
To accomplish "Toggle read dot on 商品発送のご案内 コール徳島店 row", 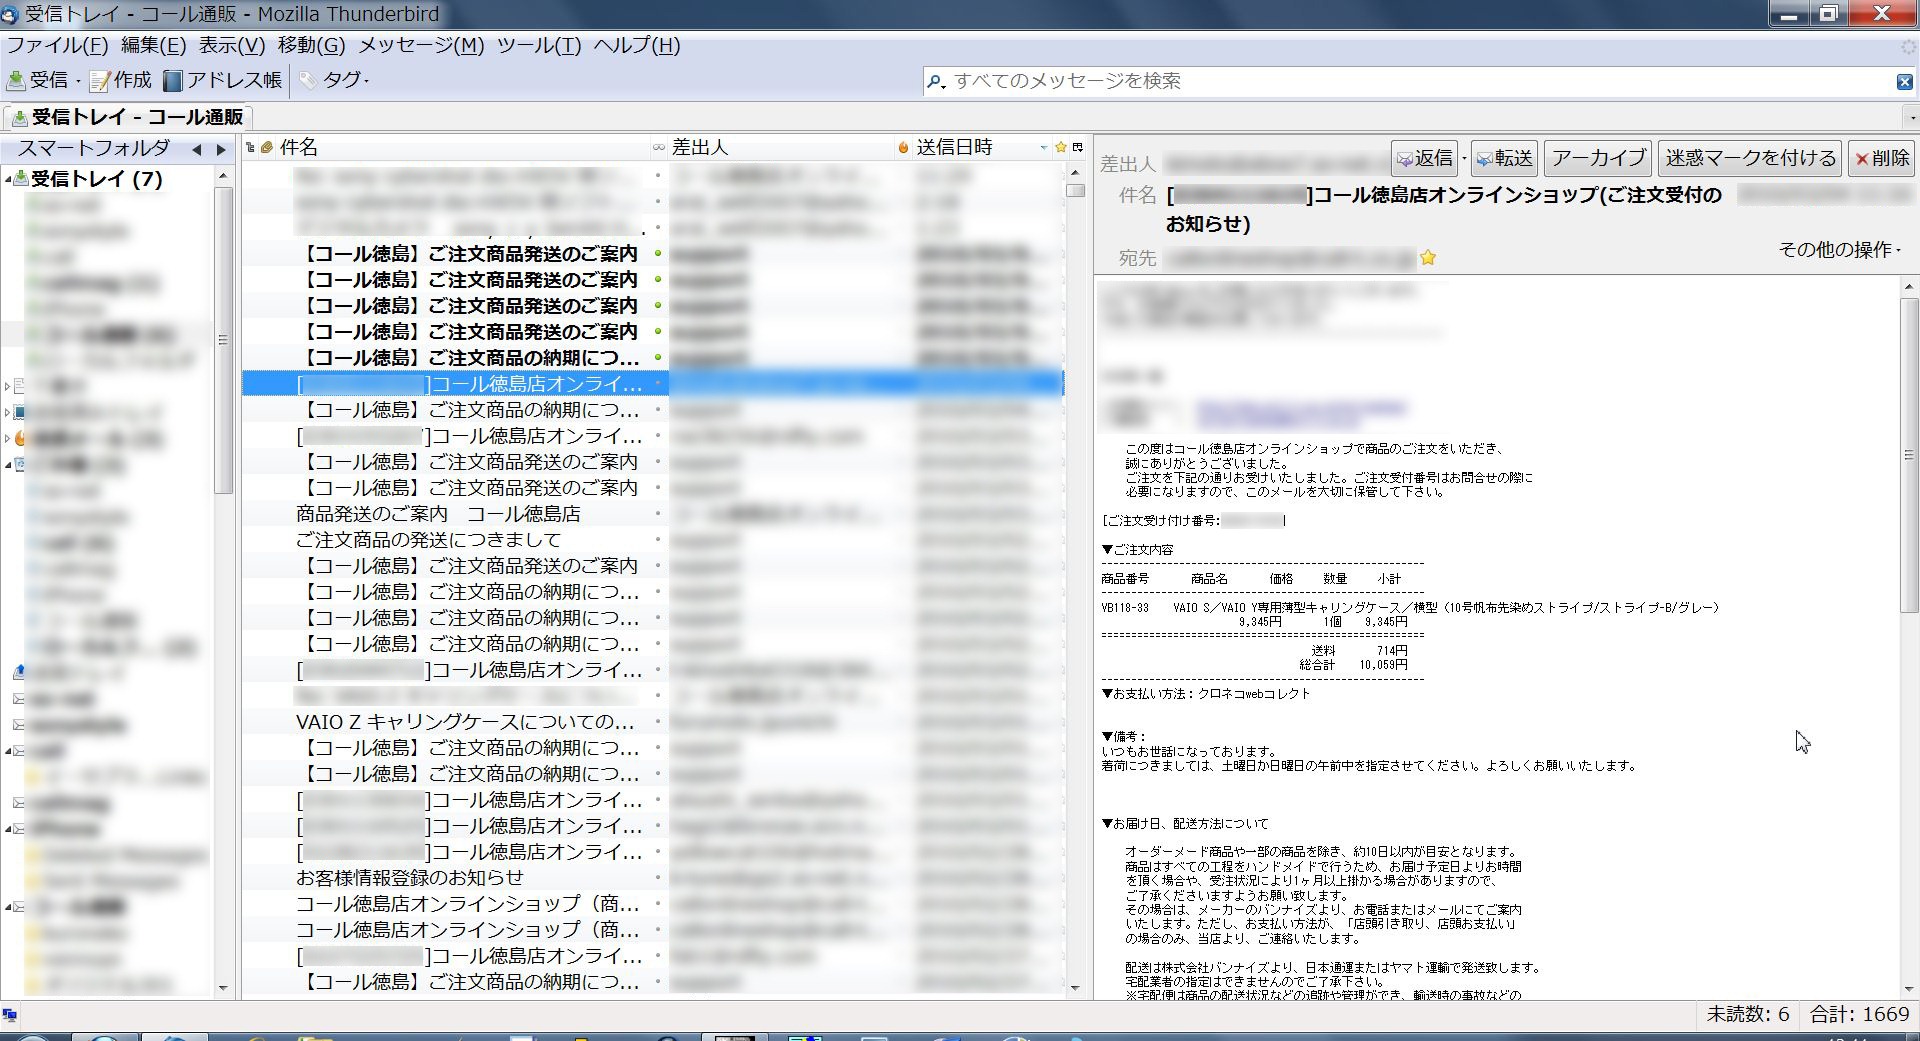I will 658,513.
